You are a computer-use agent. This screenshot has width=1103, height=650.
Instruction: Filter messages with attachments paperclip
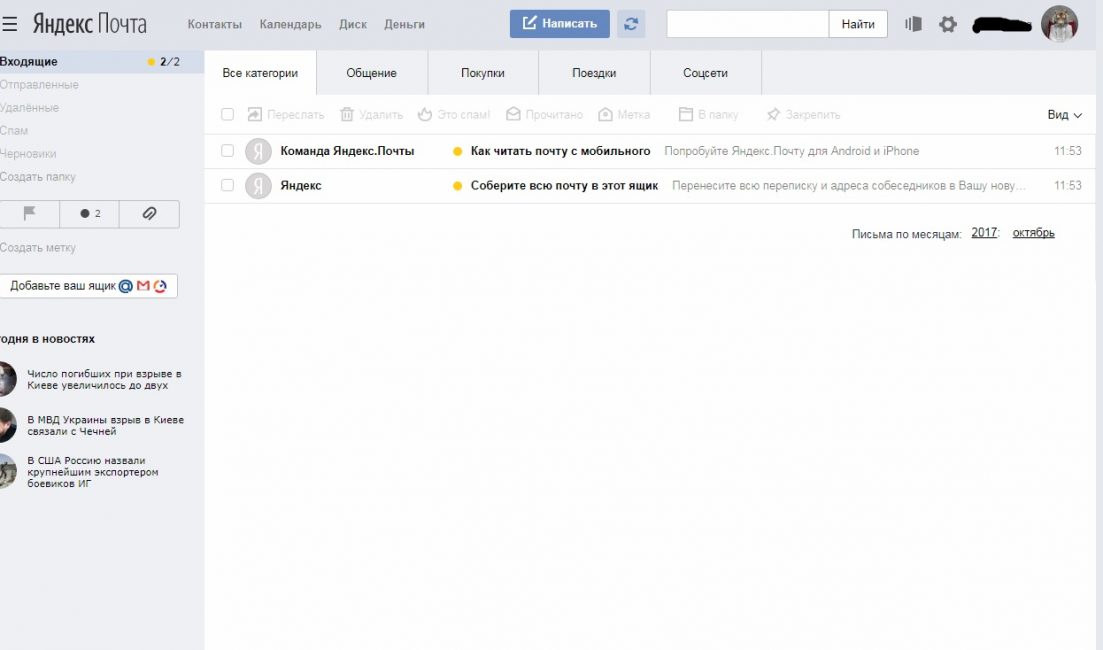[149, 214]
